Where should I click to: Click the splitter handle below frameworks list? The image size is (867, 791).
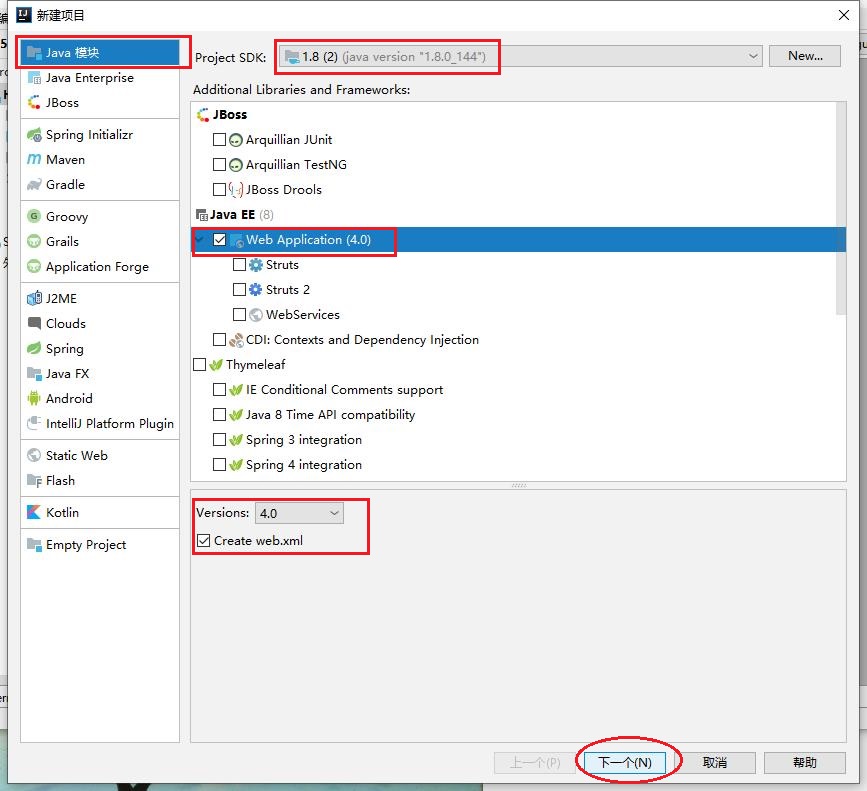click(x=519, y=485)
